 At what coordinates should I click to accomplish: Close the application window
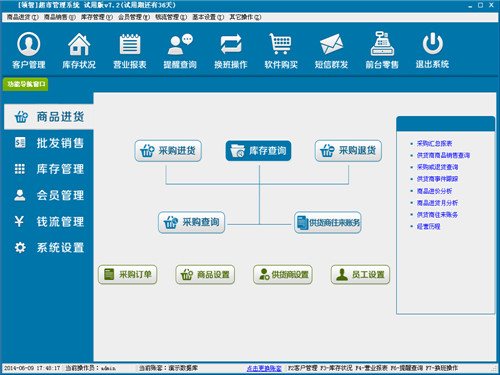[x=491, y=5]
